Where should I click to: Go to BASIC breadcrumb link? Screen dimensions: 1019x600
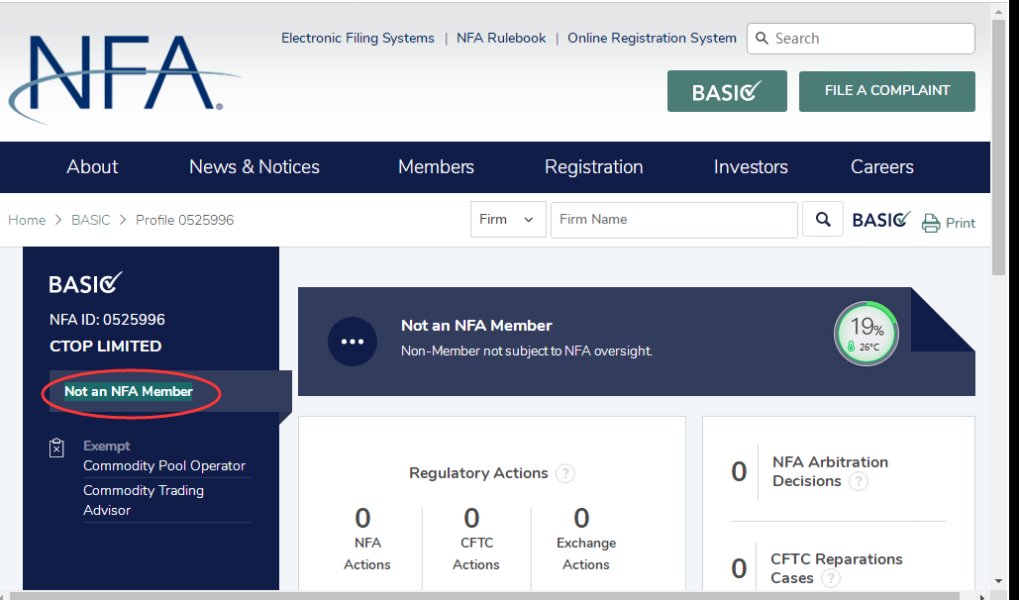[x=91, y=220]
